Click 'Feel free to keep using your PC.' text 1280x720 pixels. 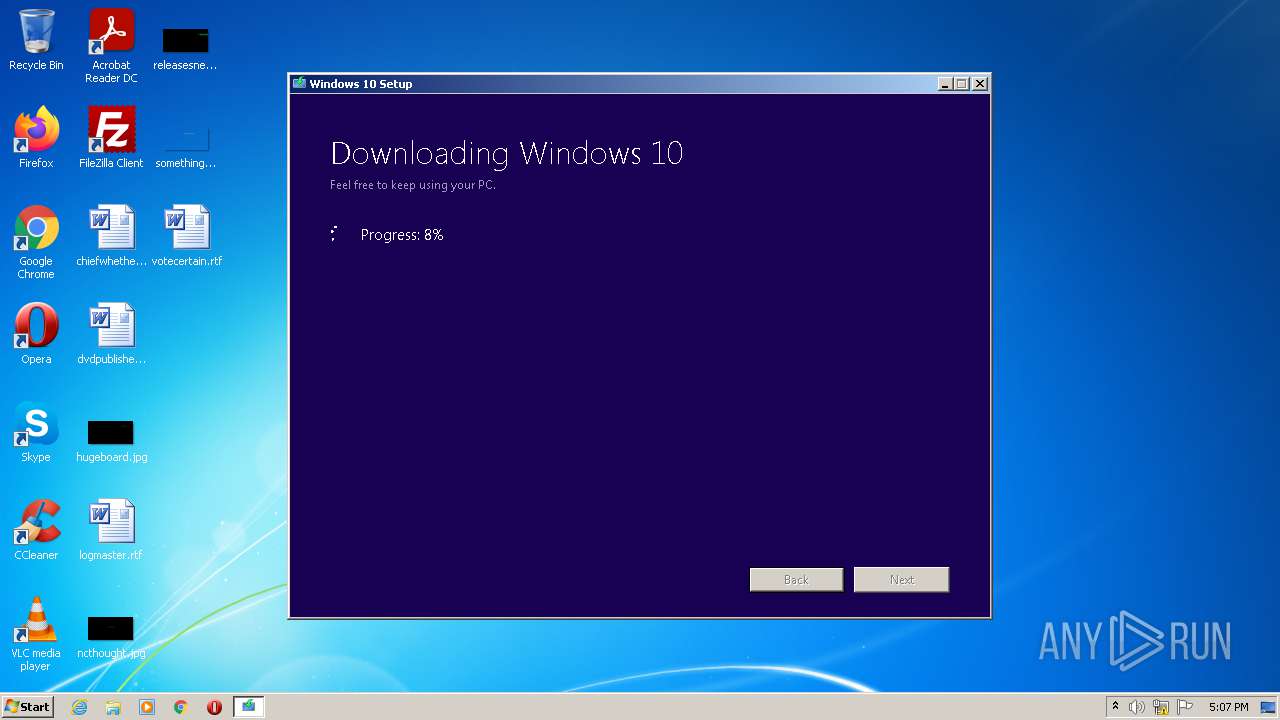click(x=413, y=185)
